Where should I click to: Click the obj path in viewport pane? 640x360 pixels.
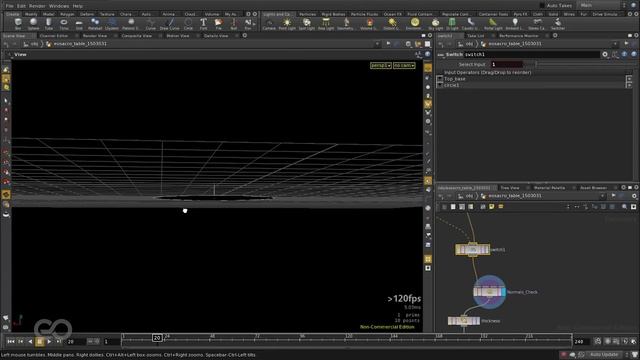35,44
